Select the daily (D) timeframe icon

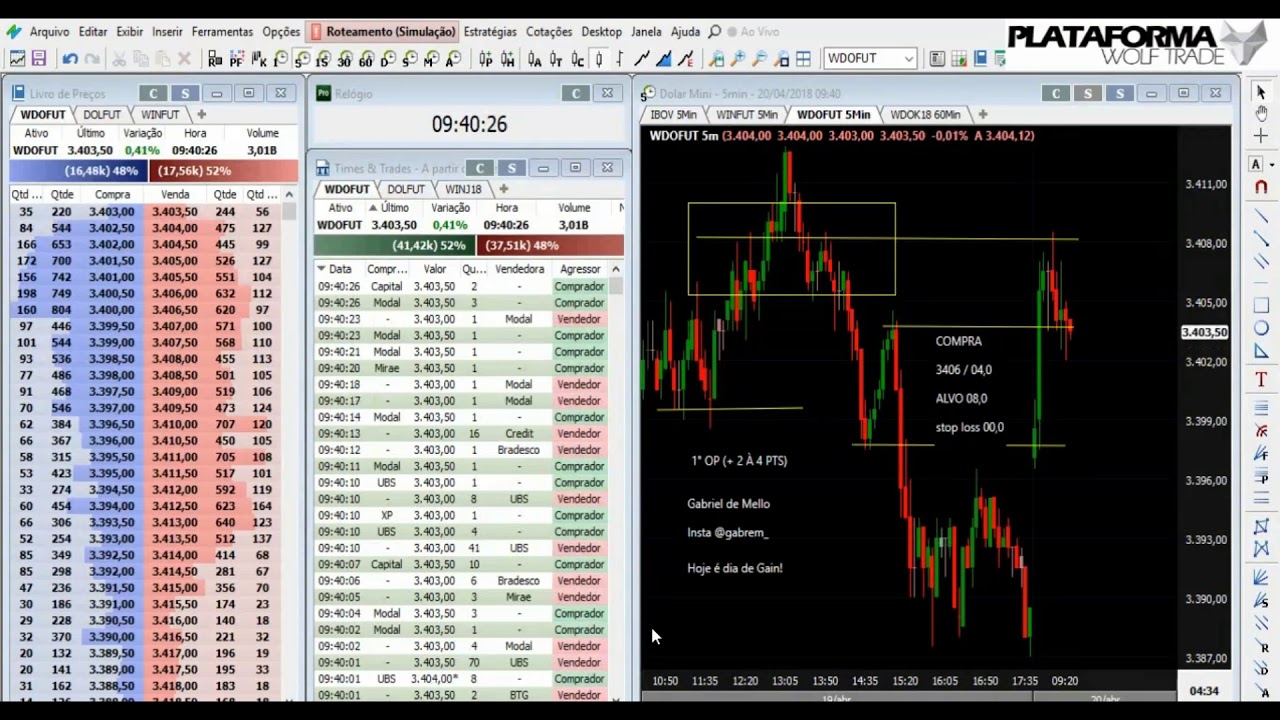(388, 60)
